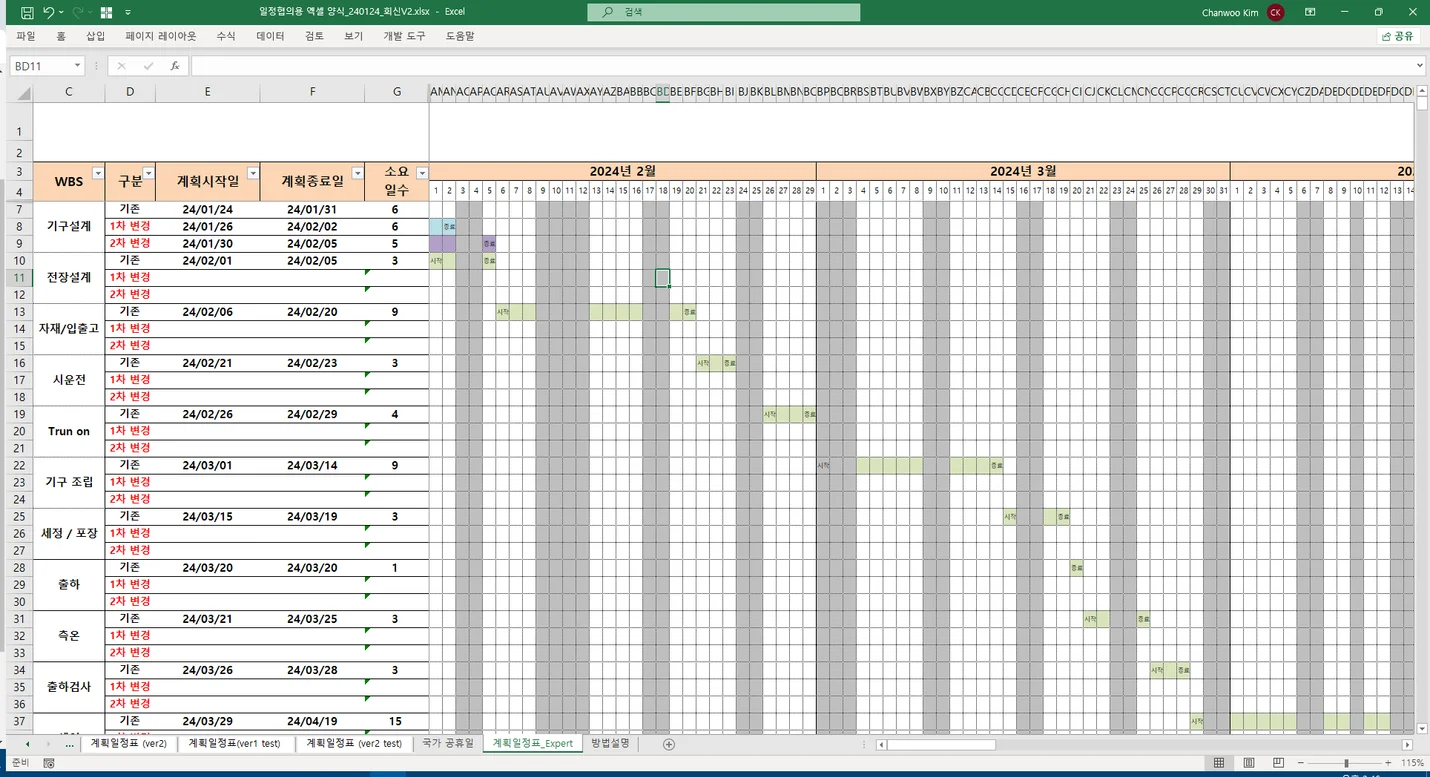This screenshot has width=1430, height=777.
Task: Switch to 계획일정표 (ver2 test) sheet
Action: pos(354,743)
